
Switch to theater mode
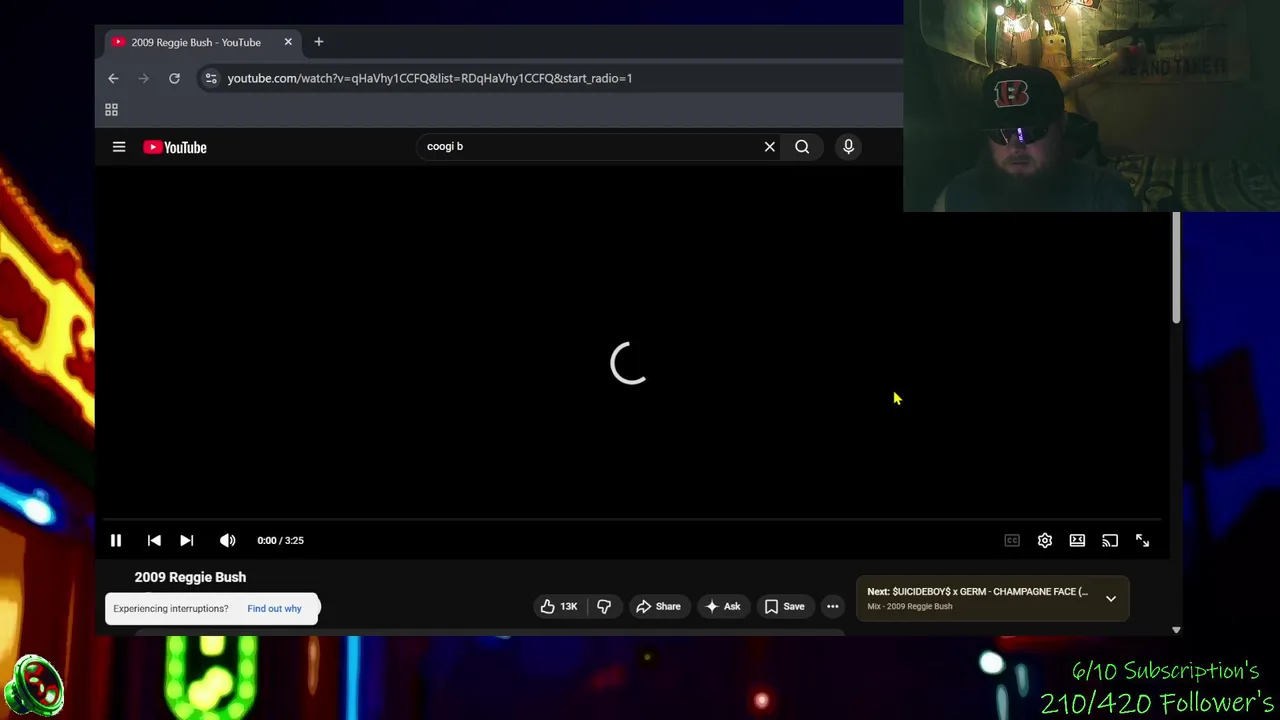(1077, 540)
